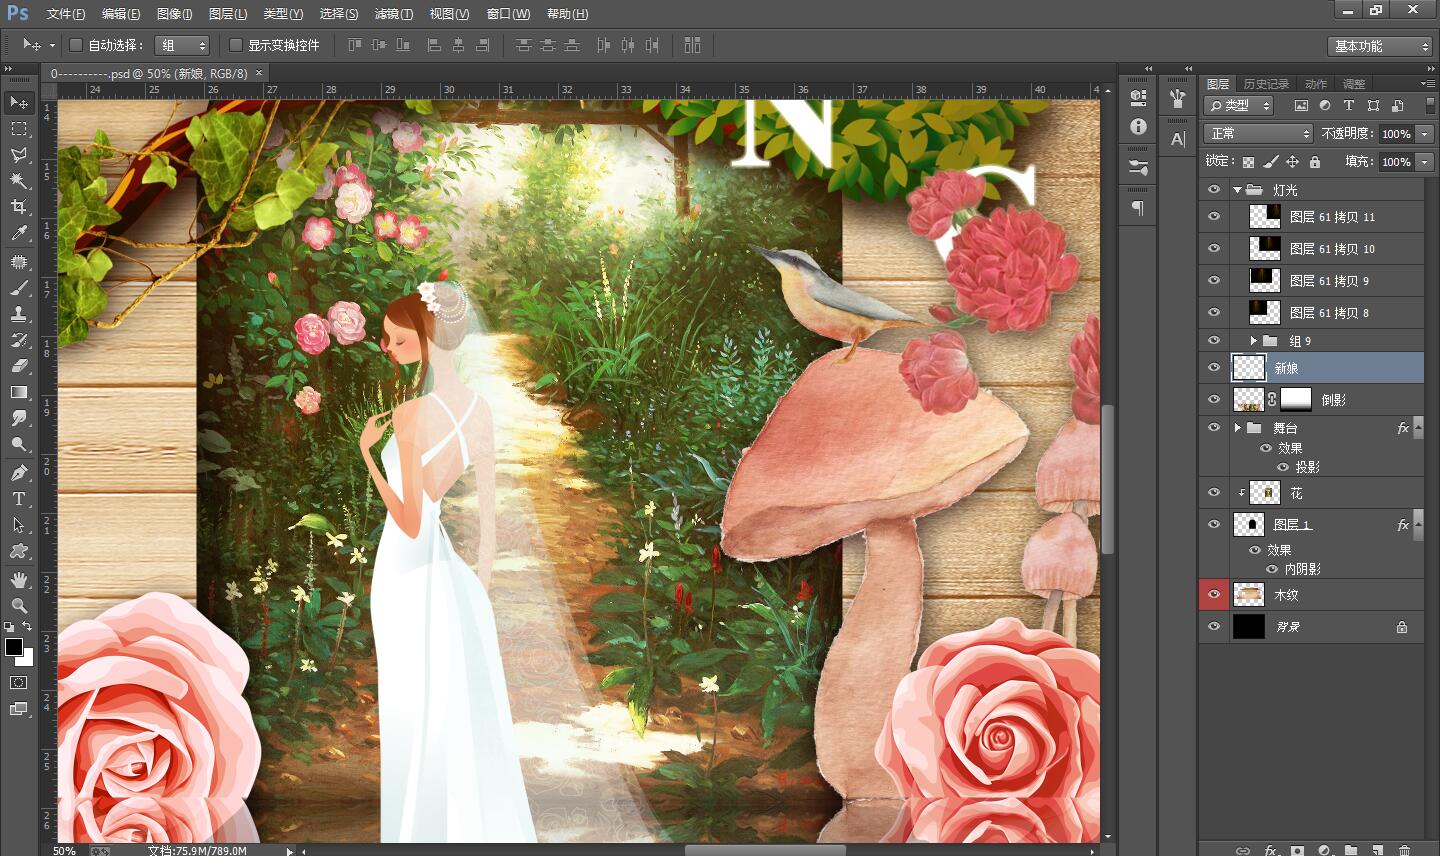Enable the 自动选择 checkbox
Viewport: 1440px width, 856px height.
coord(75,45)
